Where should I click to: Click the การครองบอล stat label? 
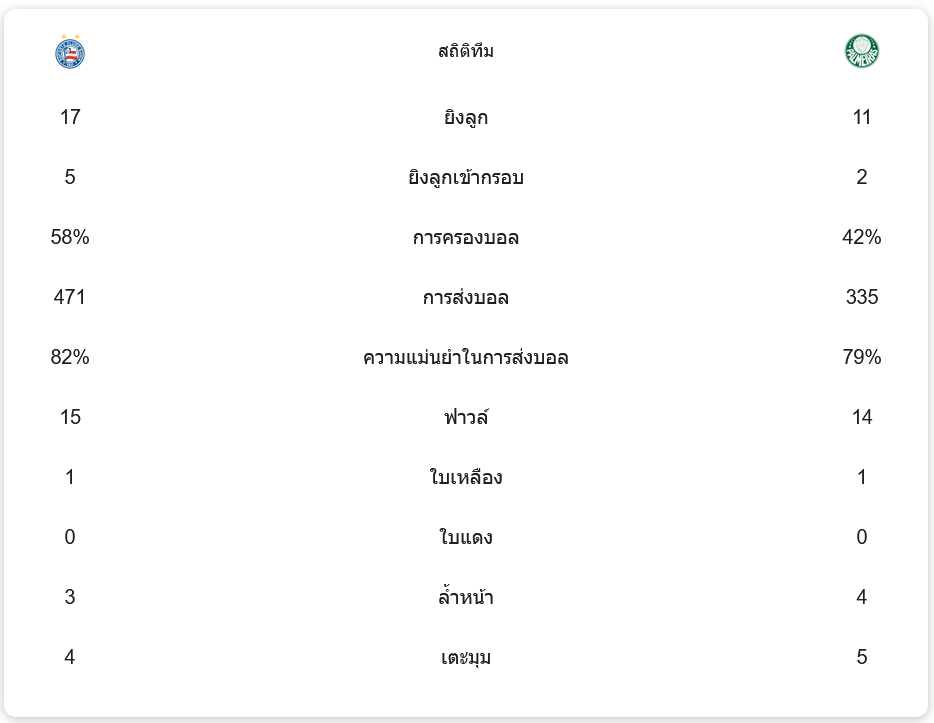466,238
